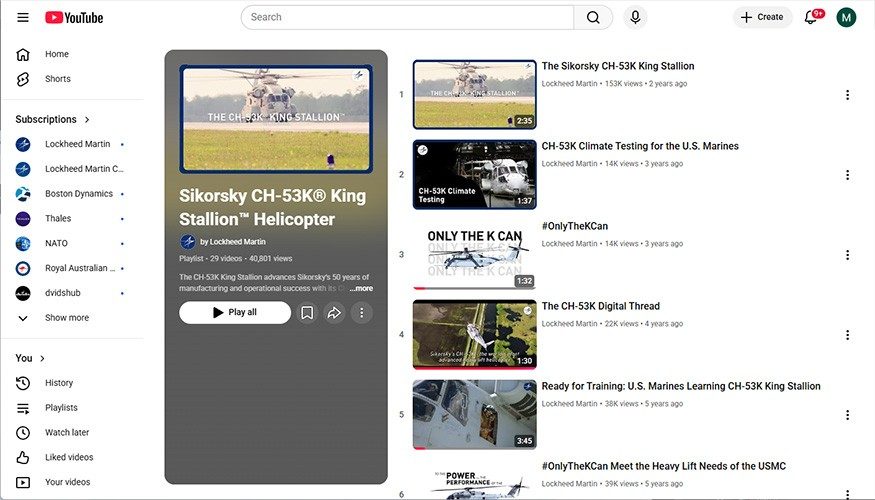Open Liked videos in the sidebar
875x500 pixels.
pos(71,457)
